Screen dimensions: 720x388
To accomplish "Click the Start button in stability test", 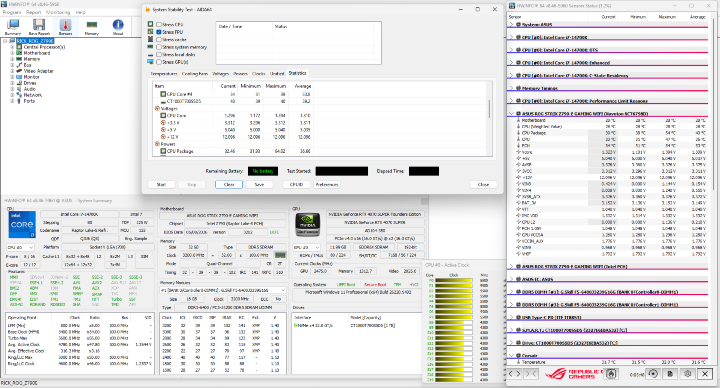I will pos(161,185).
